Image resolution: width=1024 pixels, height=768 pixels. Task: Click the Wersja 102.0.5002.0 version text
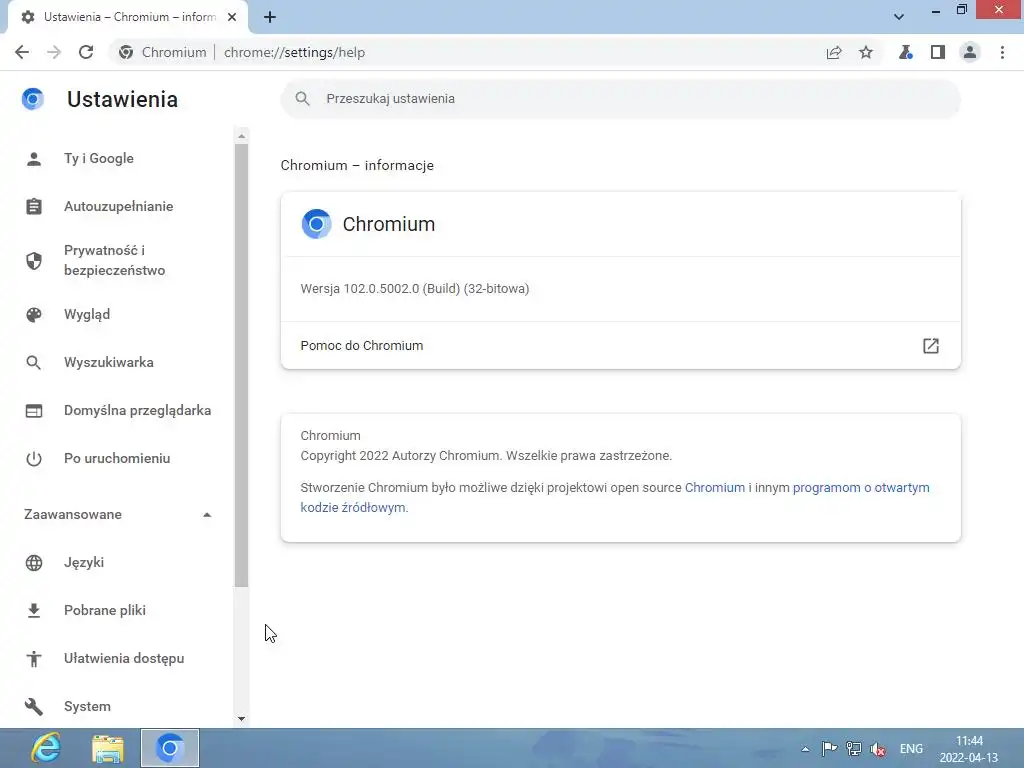(x=415, y=289)
